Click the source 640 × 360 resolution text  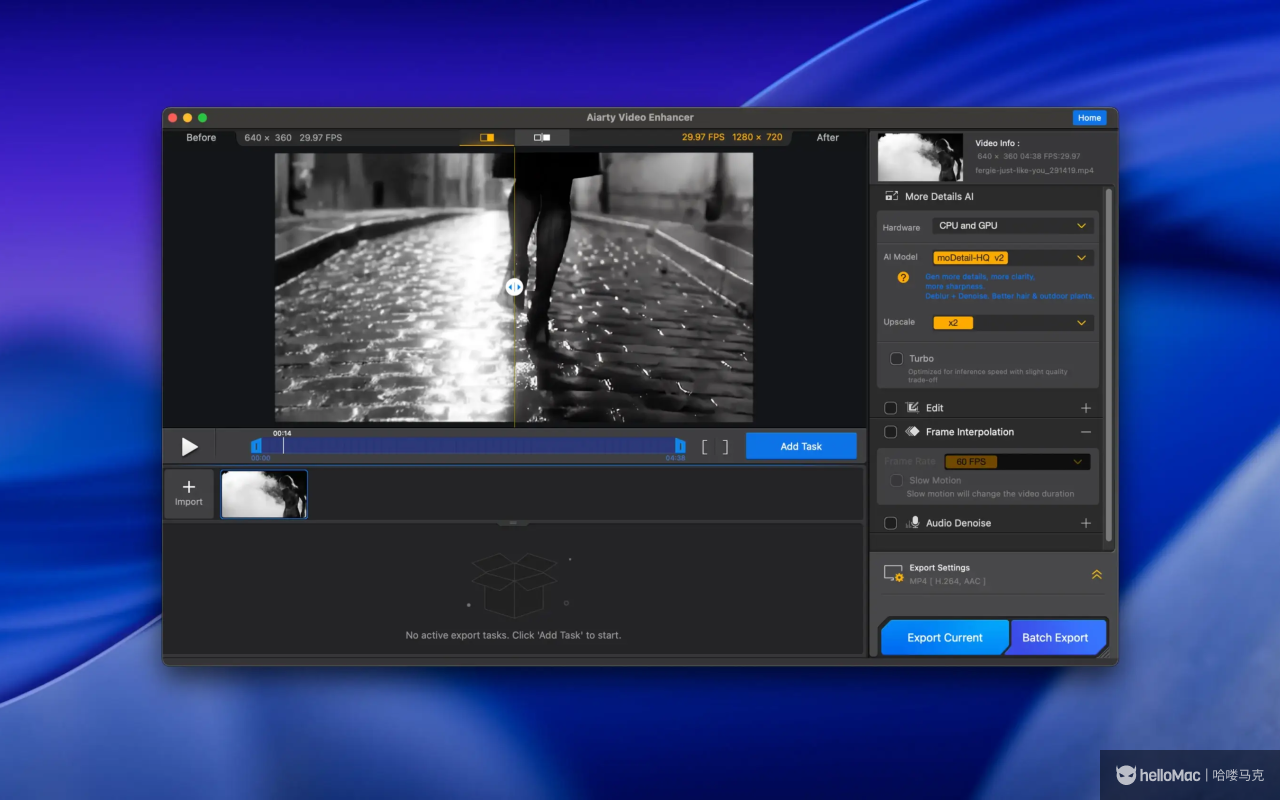tap(268, 138)
